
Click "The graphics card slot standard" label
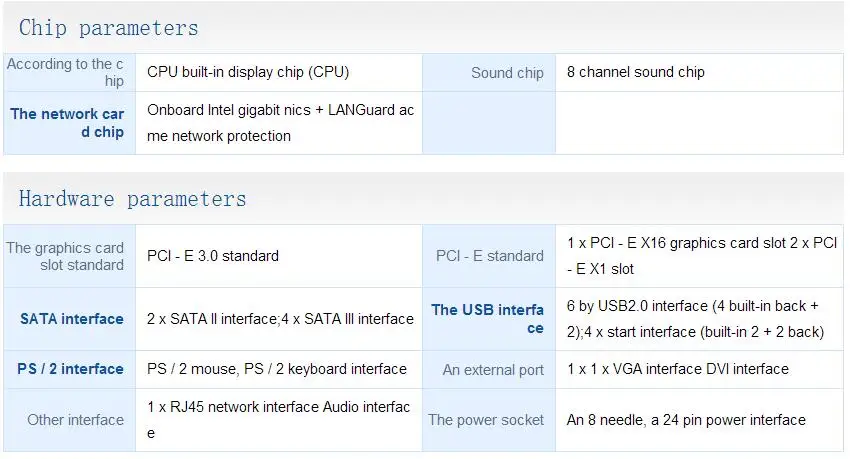(x=66, y=256)
